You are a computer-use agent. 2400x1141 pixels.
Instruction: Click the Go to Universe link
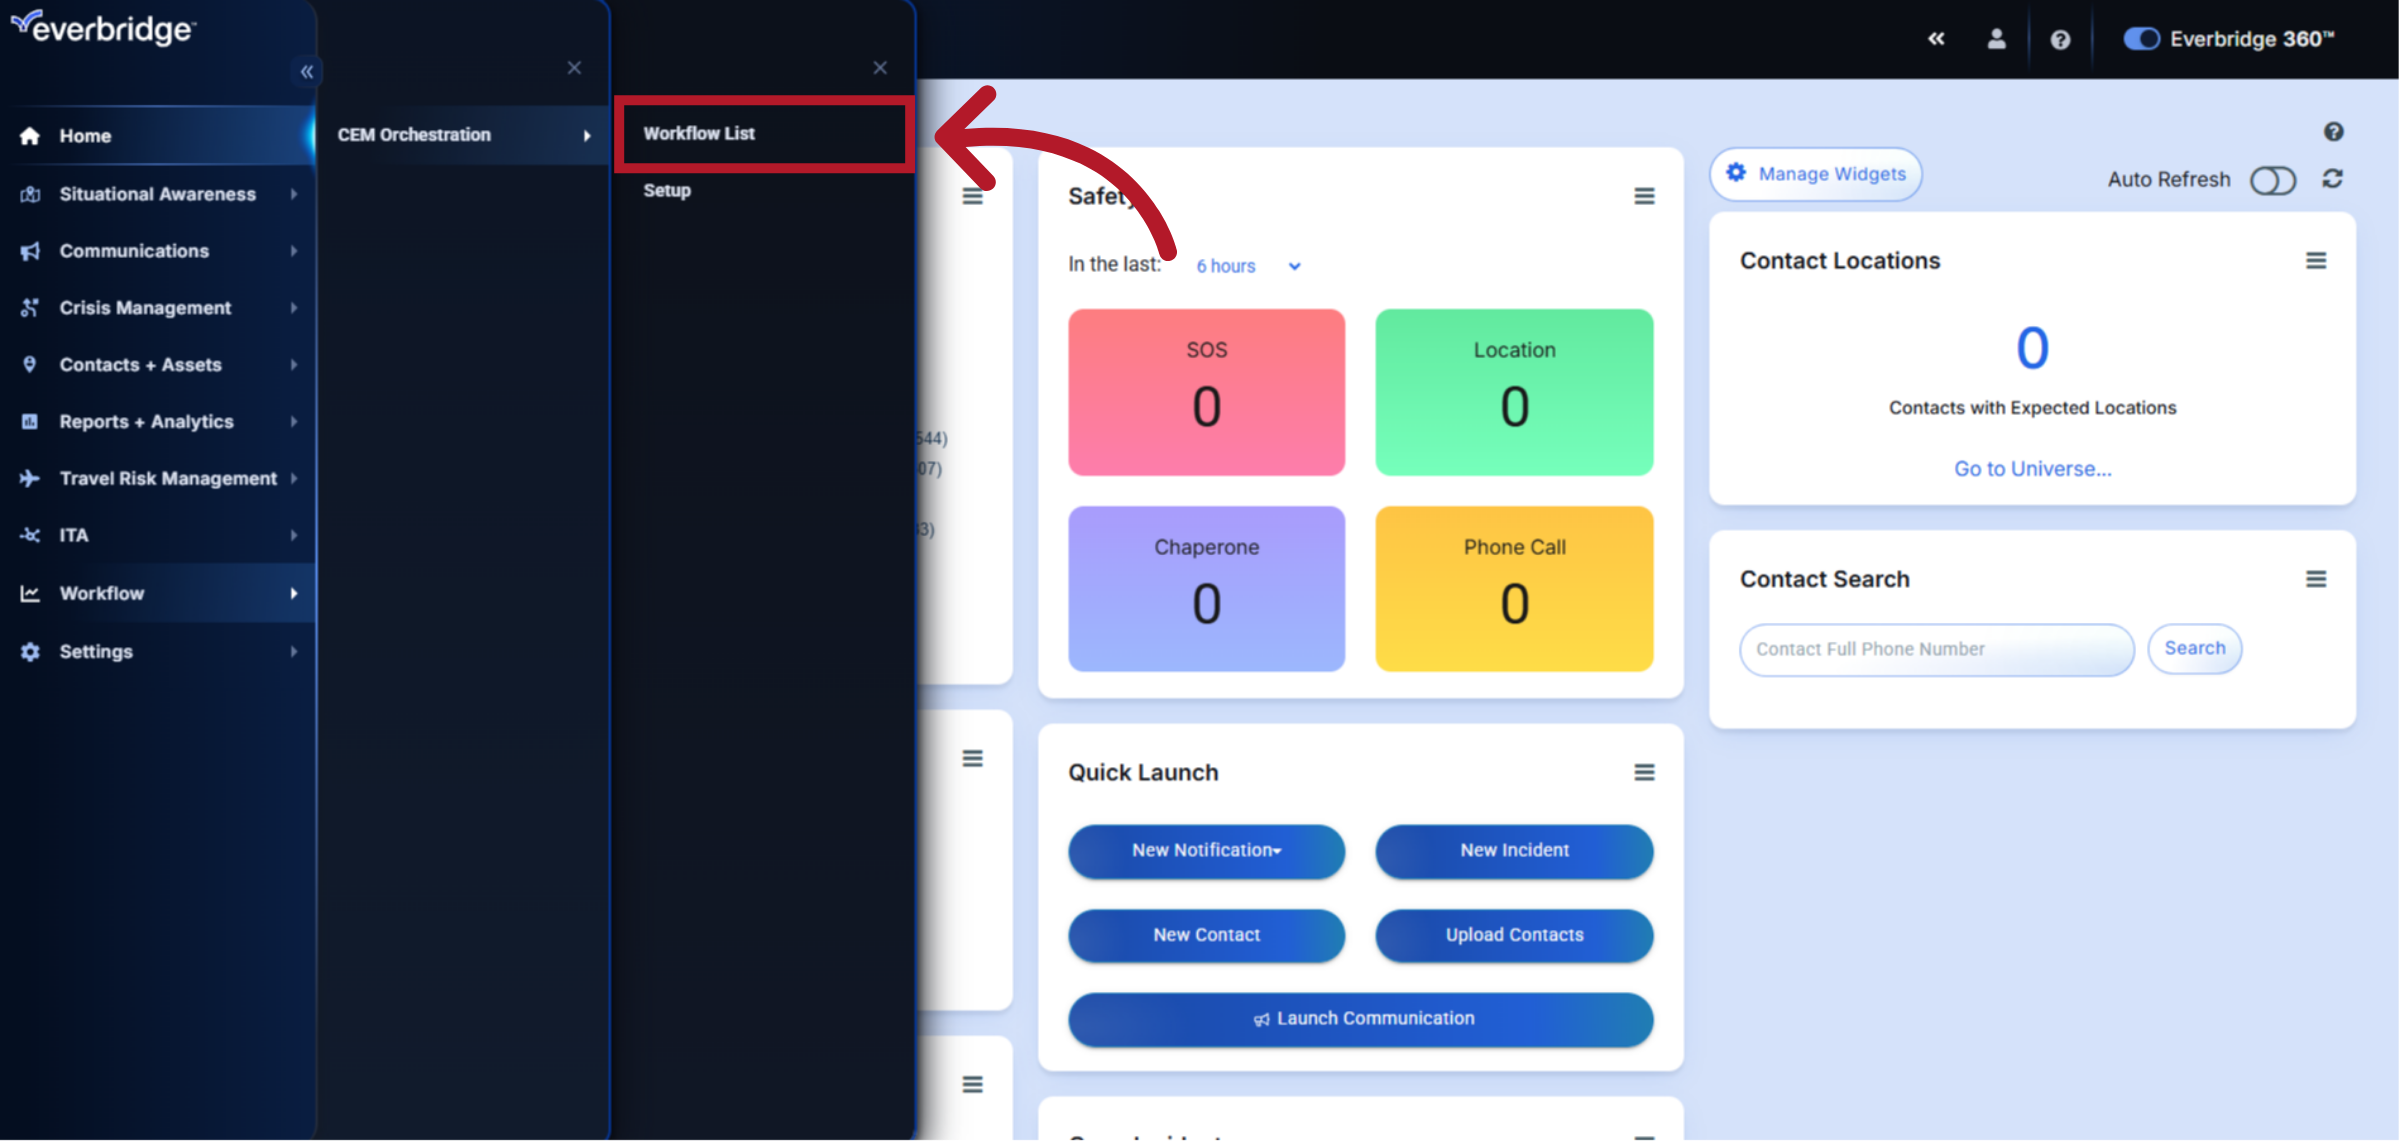click(x=2032, y=468)
